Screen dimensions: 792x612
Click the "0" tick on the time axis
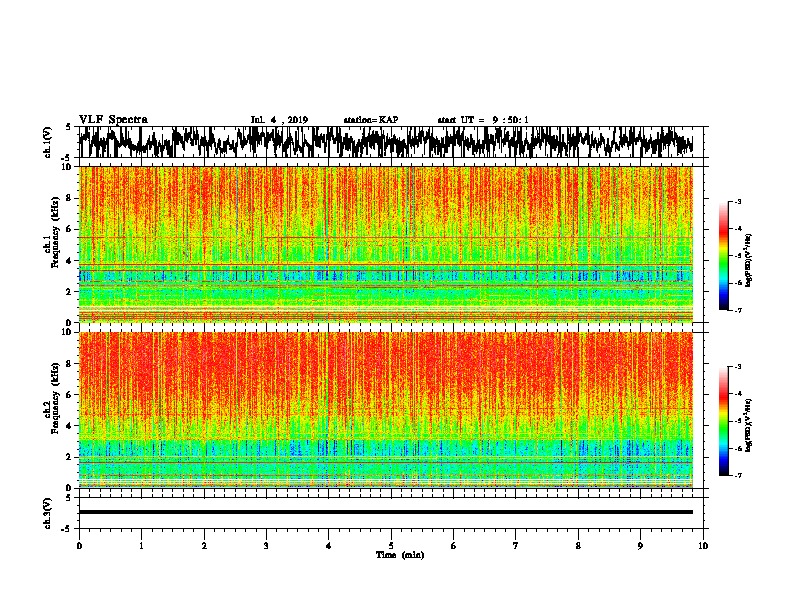coord(79,546)
